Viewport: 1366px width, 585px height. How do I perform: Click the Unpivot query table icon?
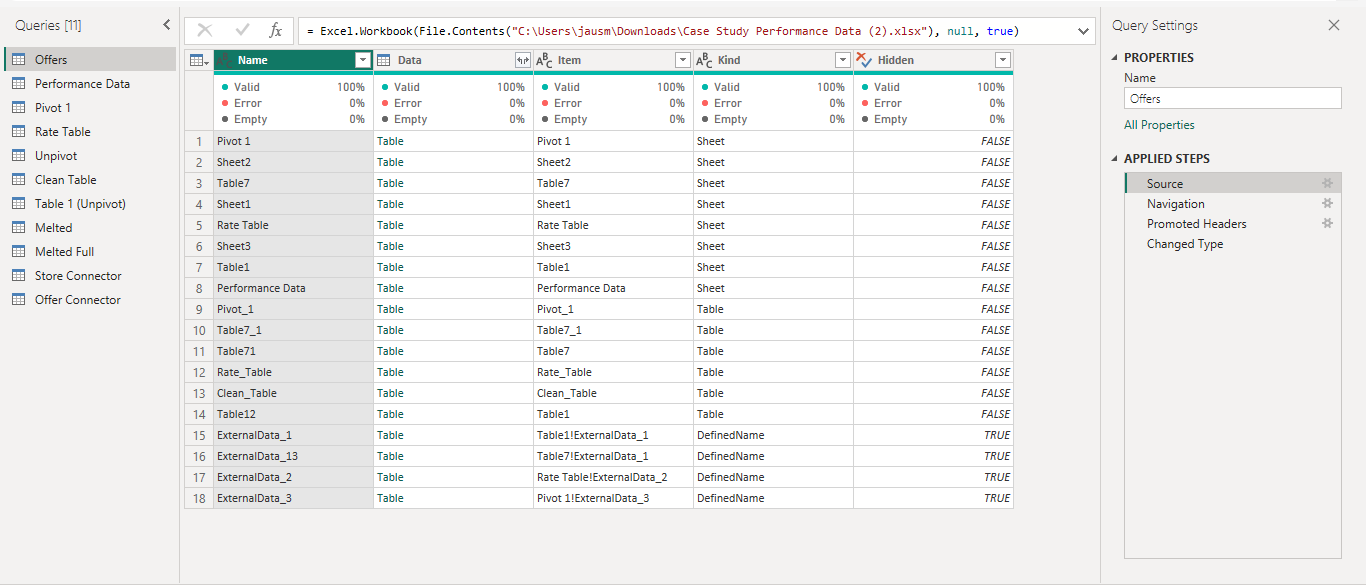(18, 156)
